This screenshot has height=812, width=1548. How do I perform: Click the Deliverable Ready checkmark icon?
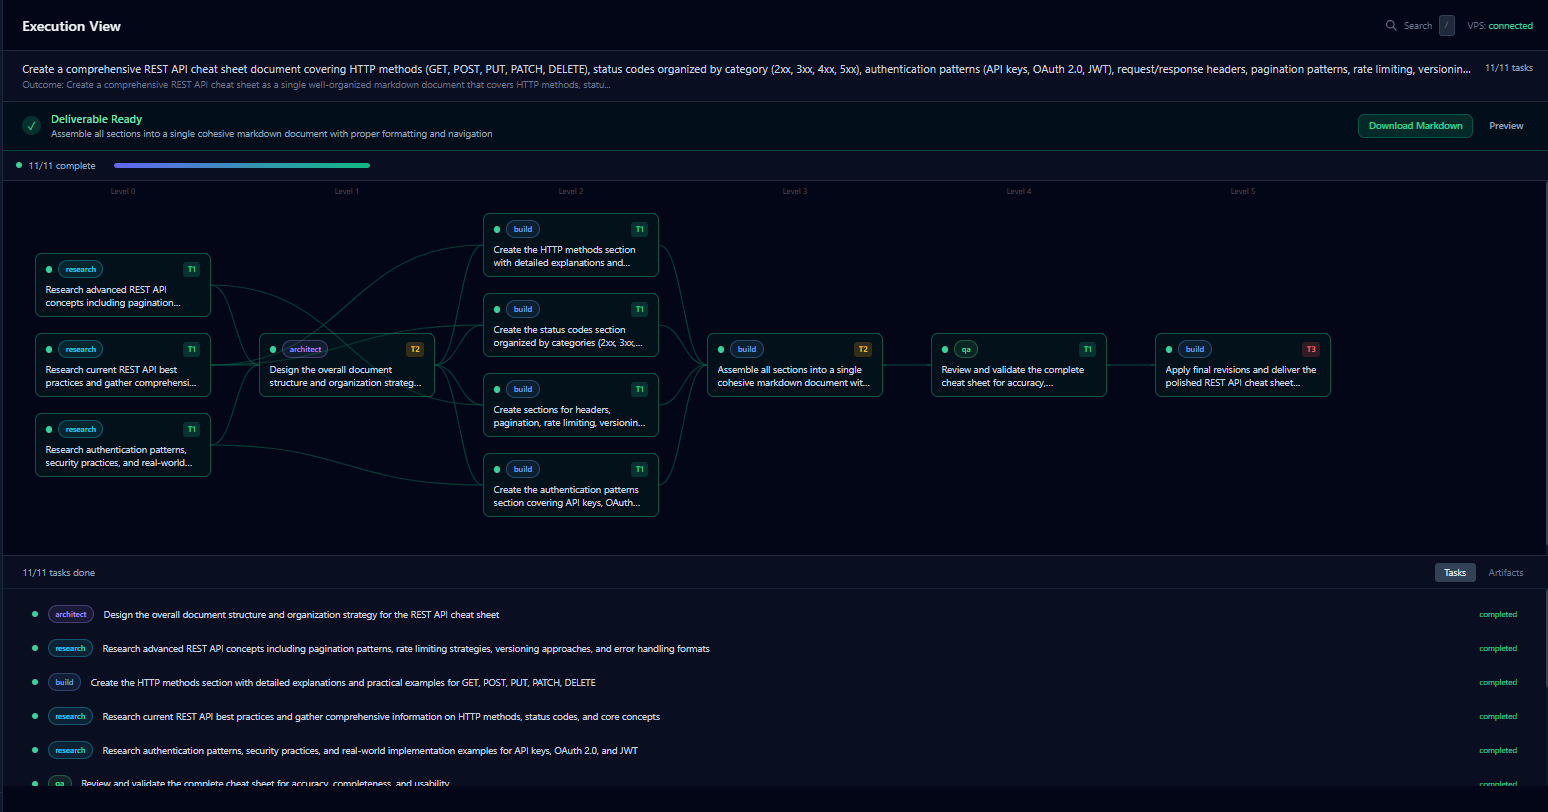(x=32, y=126)
